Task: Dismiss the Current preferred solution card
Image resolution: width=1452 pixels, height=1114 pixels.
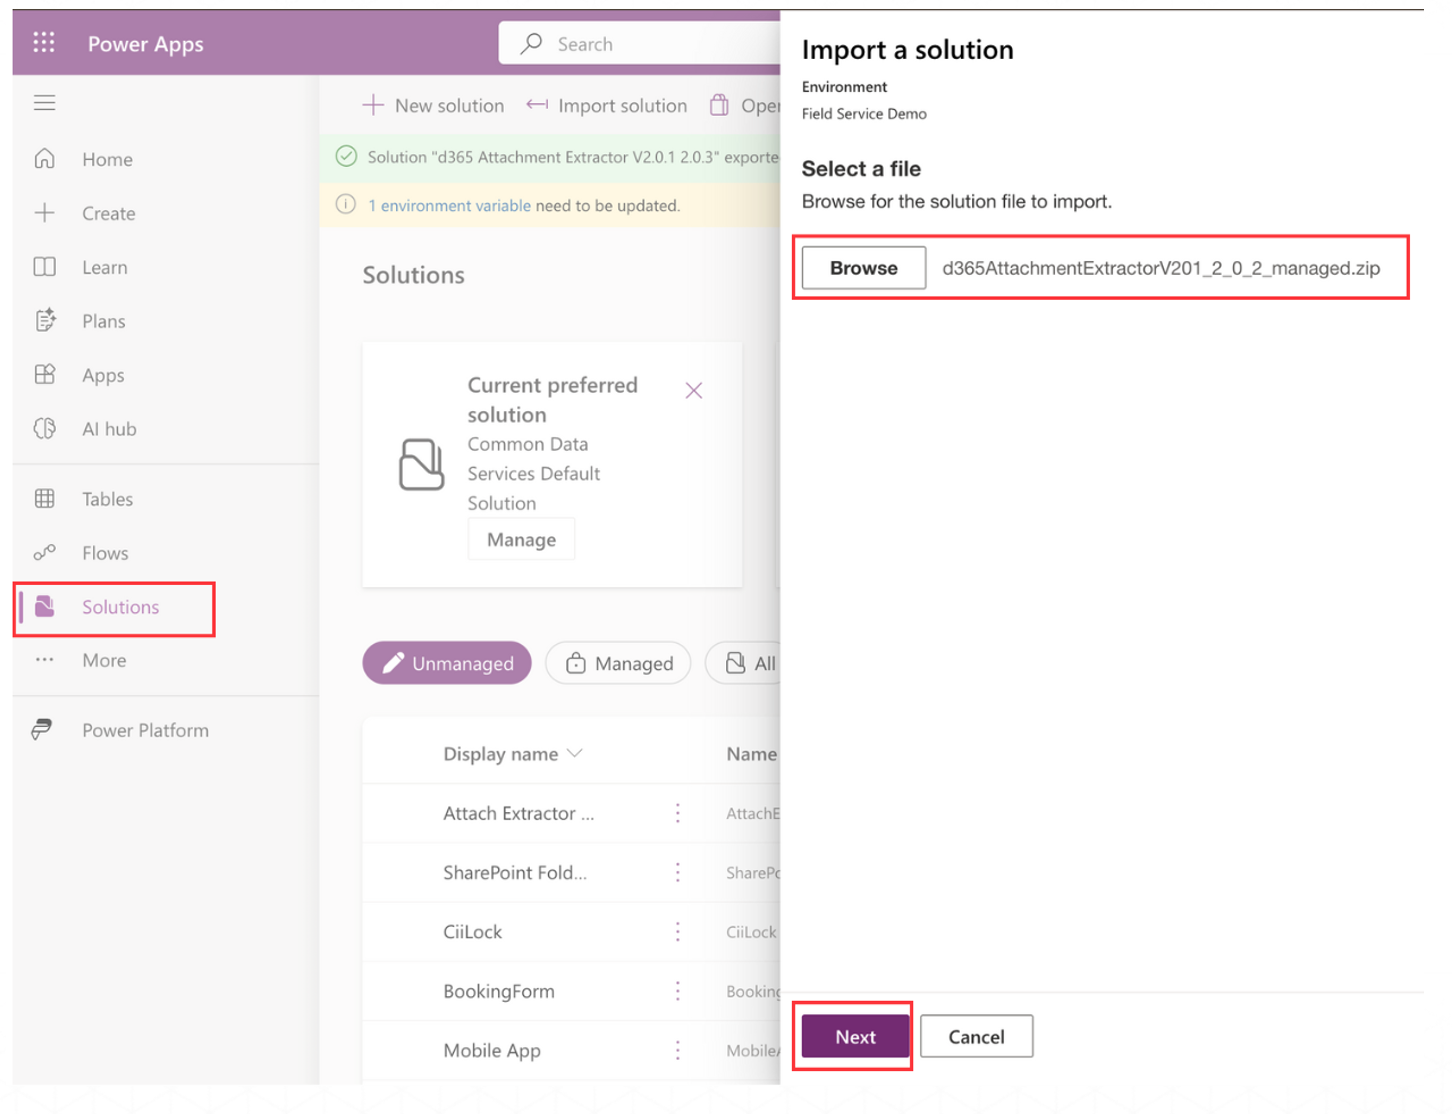Action: tap(693, 390)
